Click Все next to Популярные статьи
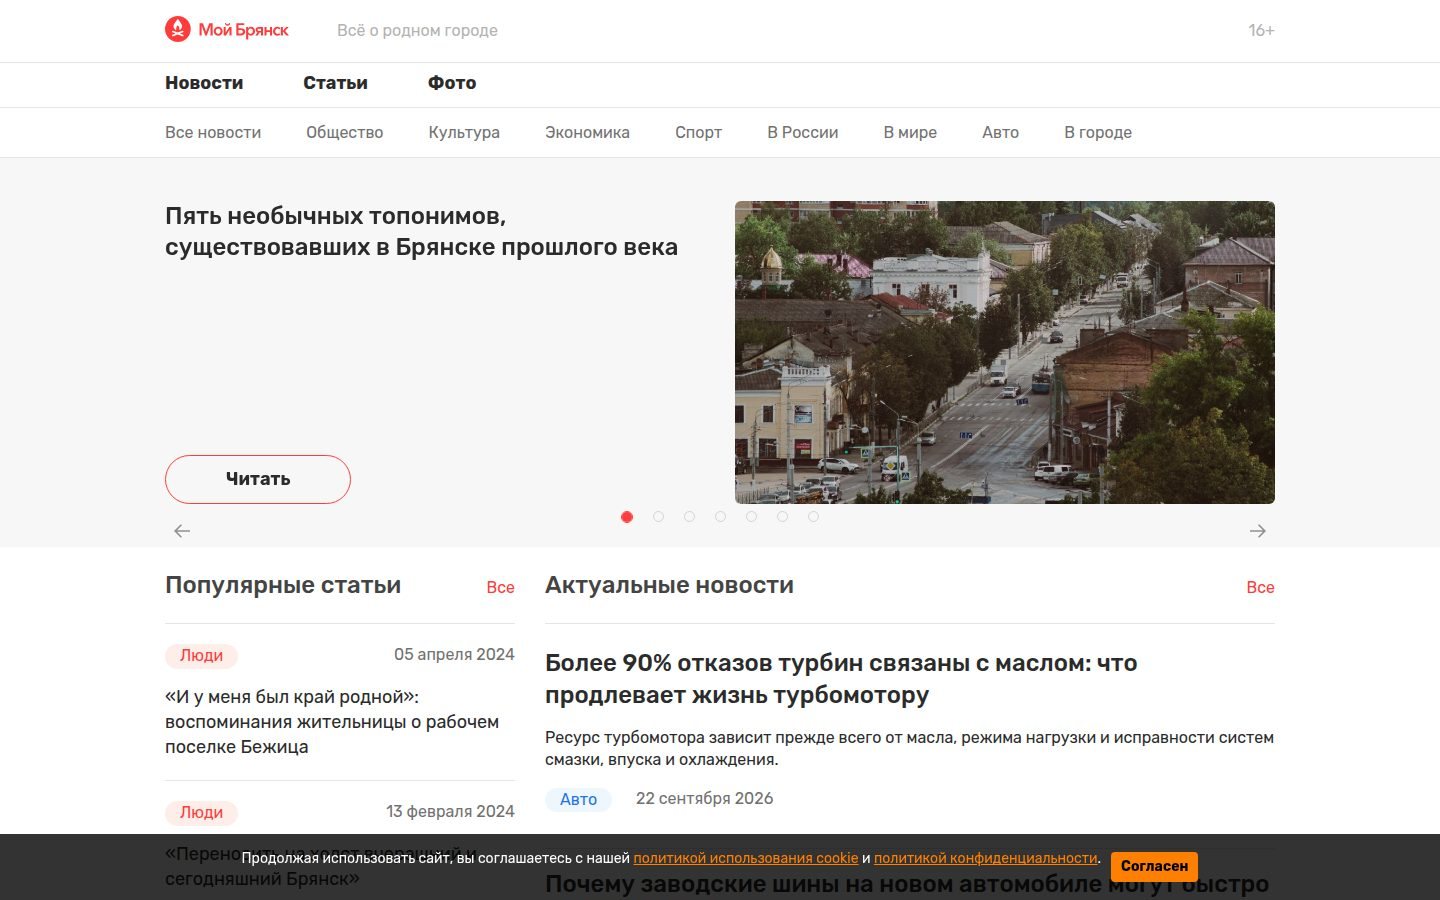1440x900 pixels. [500, 587]
